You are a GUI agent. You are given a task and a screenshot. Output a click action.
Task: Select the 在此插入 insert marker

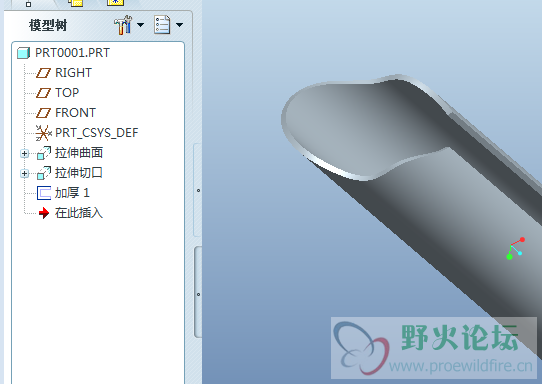tap(79, 213)
